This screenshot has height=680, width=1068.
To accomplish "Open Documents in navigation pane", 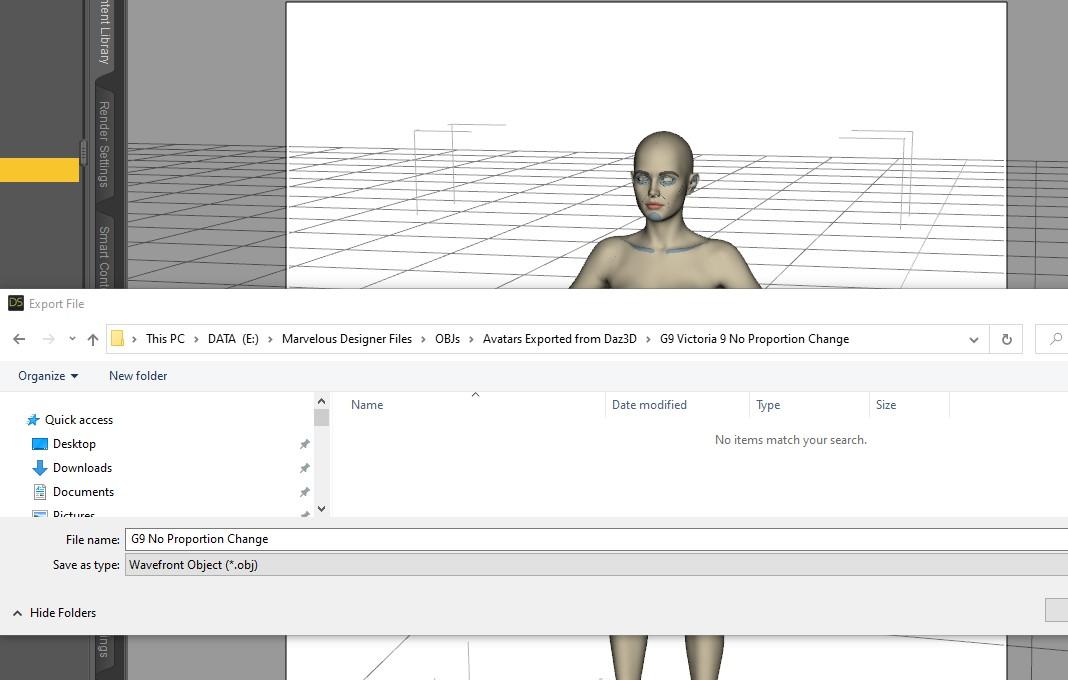I will 83,491.
